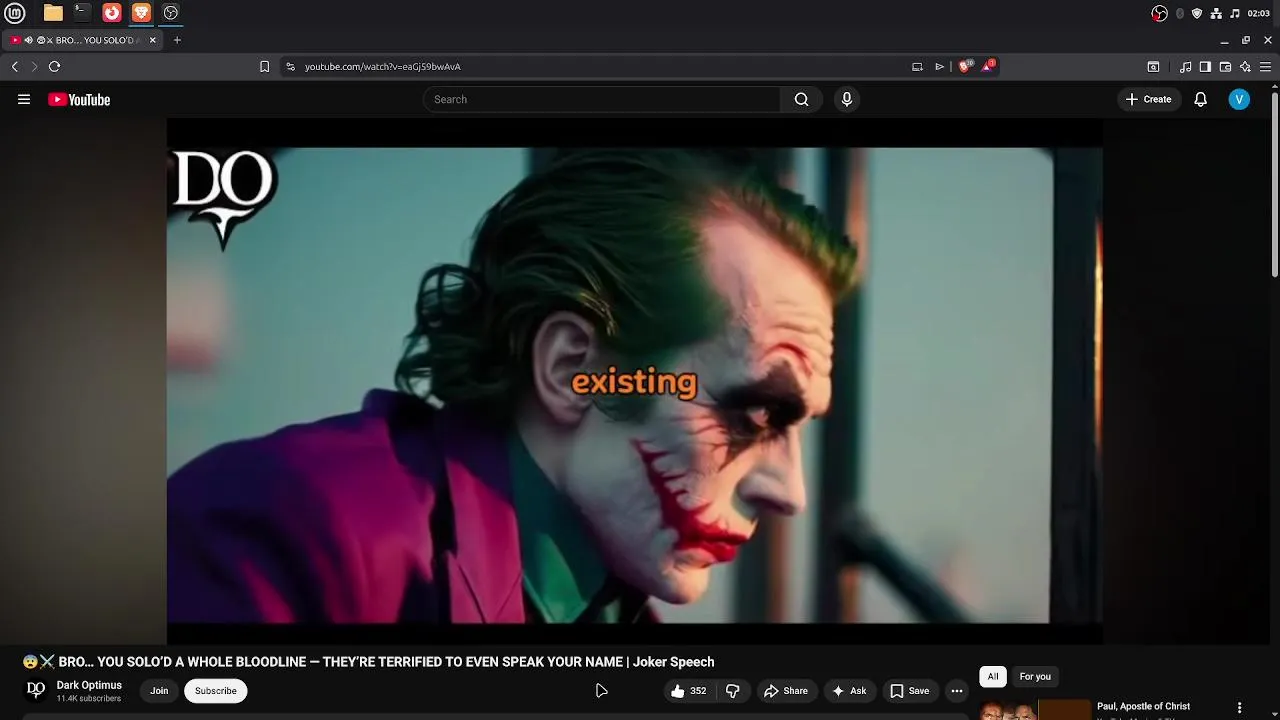Viewport: 1280px width, 720px height.
Task: Click the Share button
Action: coord(786,690)
